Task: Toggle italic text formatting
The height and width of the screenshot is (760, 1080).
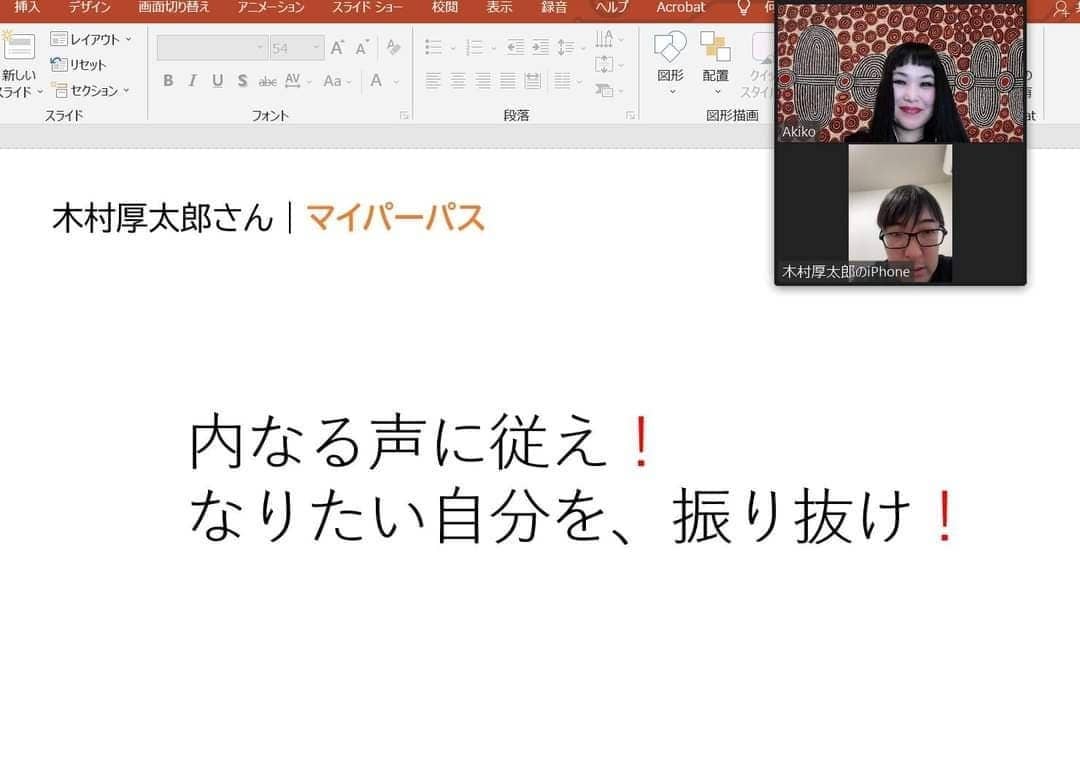Action: click(x=192, y=81)
